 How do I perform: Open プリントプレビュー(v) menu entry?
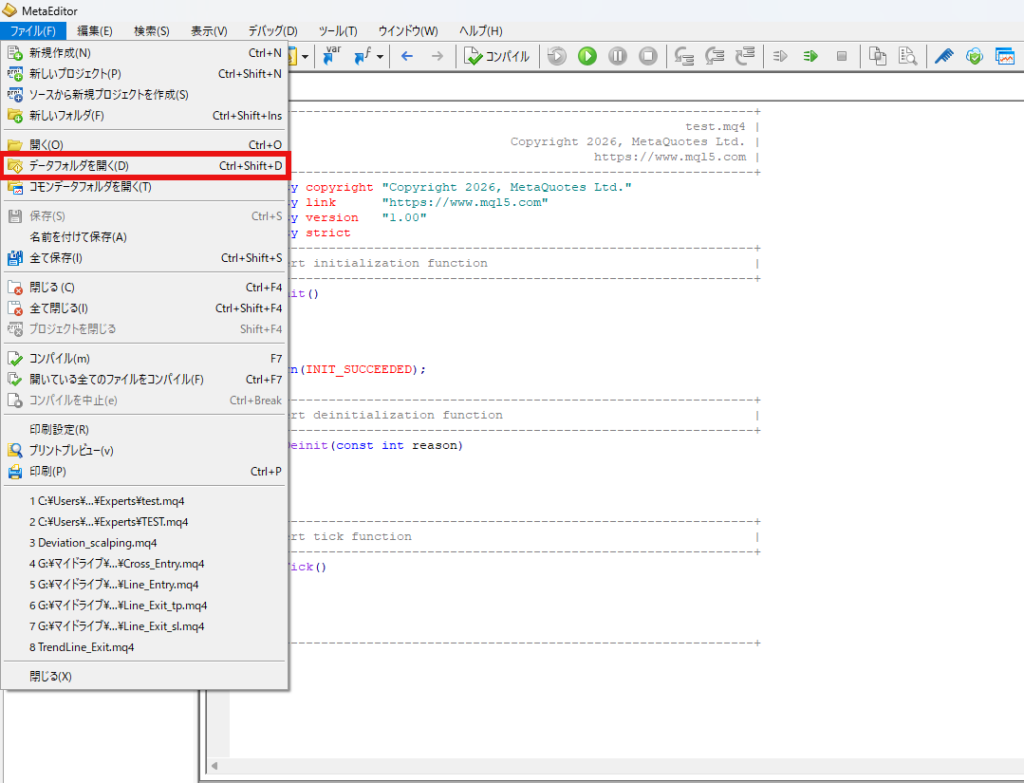[144, 451]
